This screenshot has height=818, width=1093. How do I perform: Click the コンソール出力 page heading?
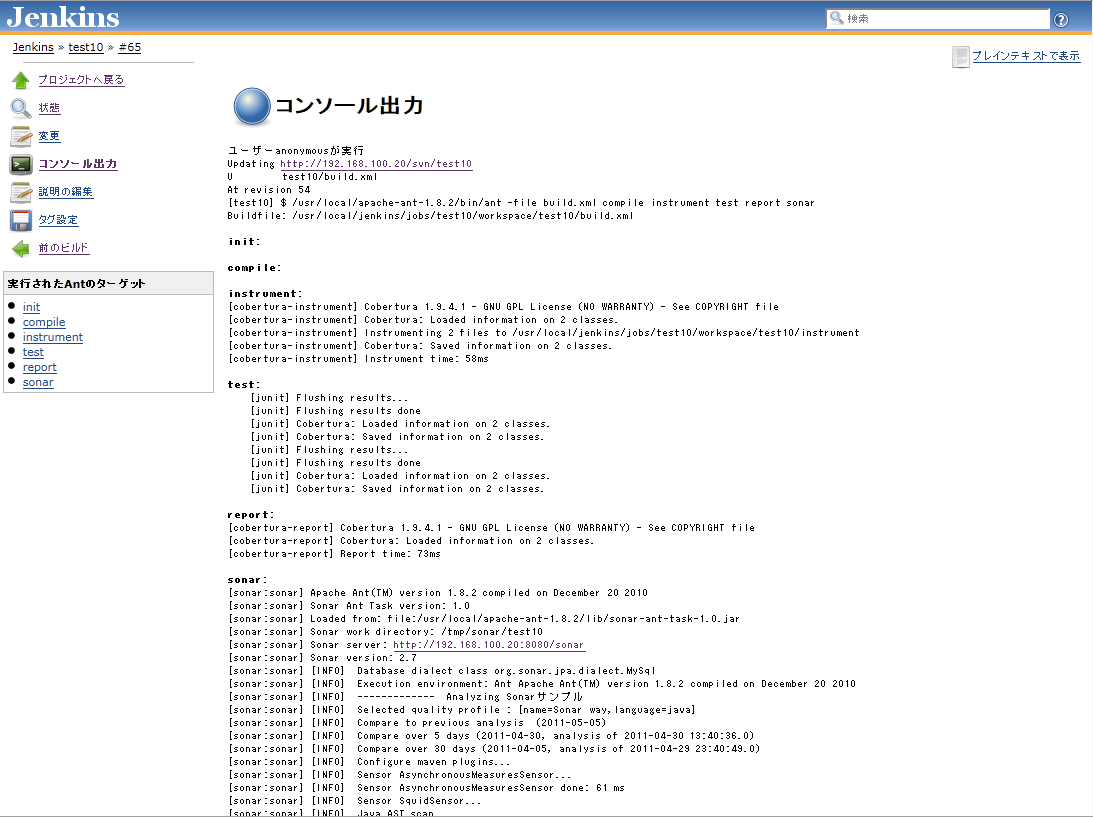tap(349, 106)
